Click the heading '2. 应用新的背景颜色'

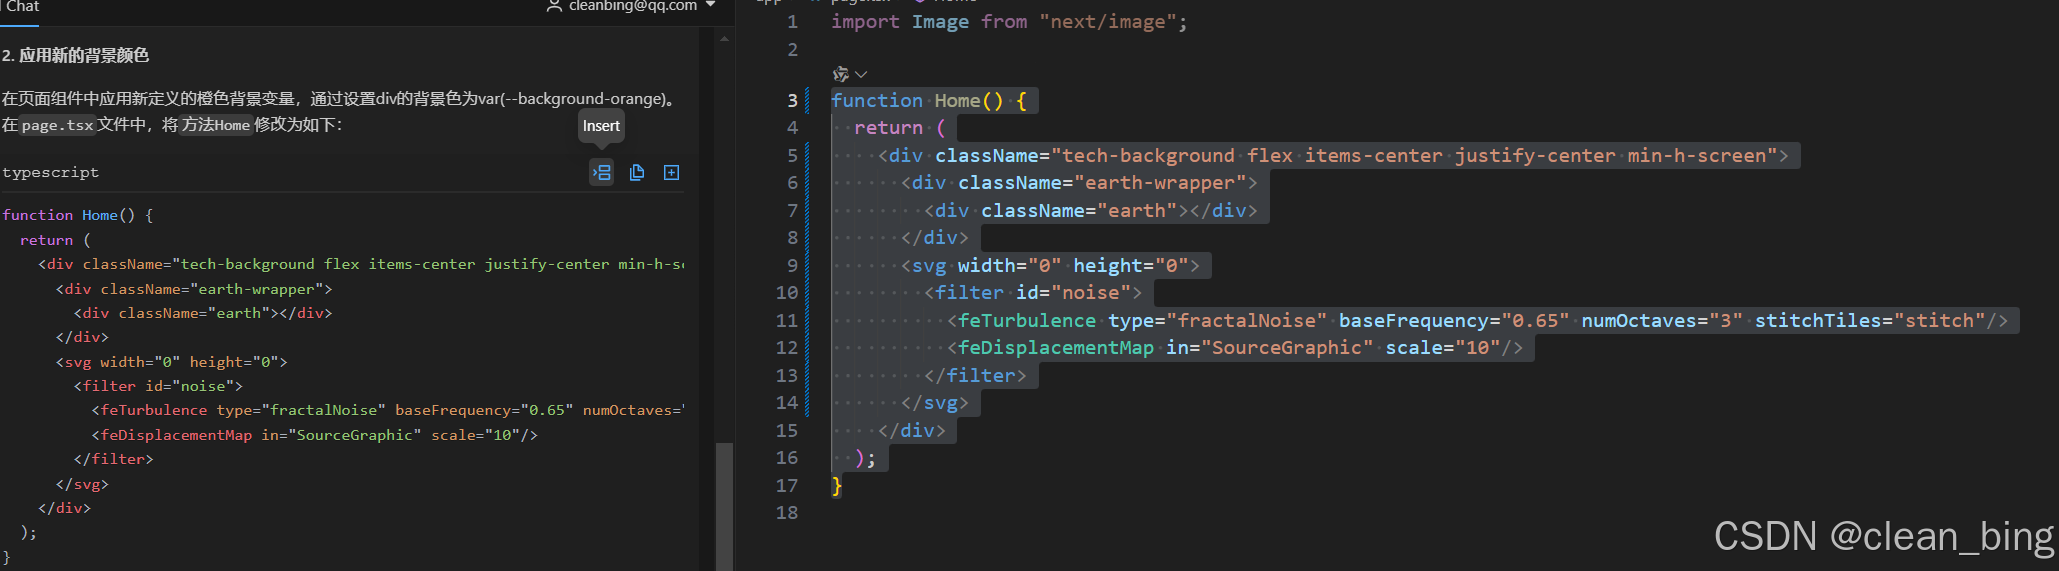pyautogui.click(x=75, y=55)
